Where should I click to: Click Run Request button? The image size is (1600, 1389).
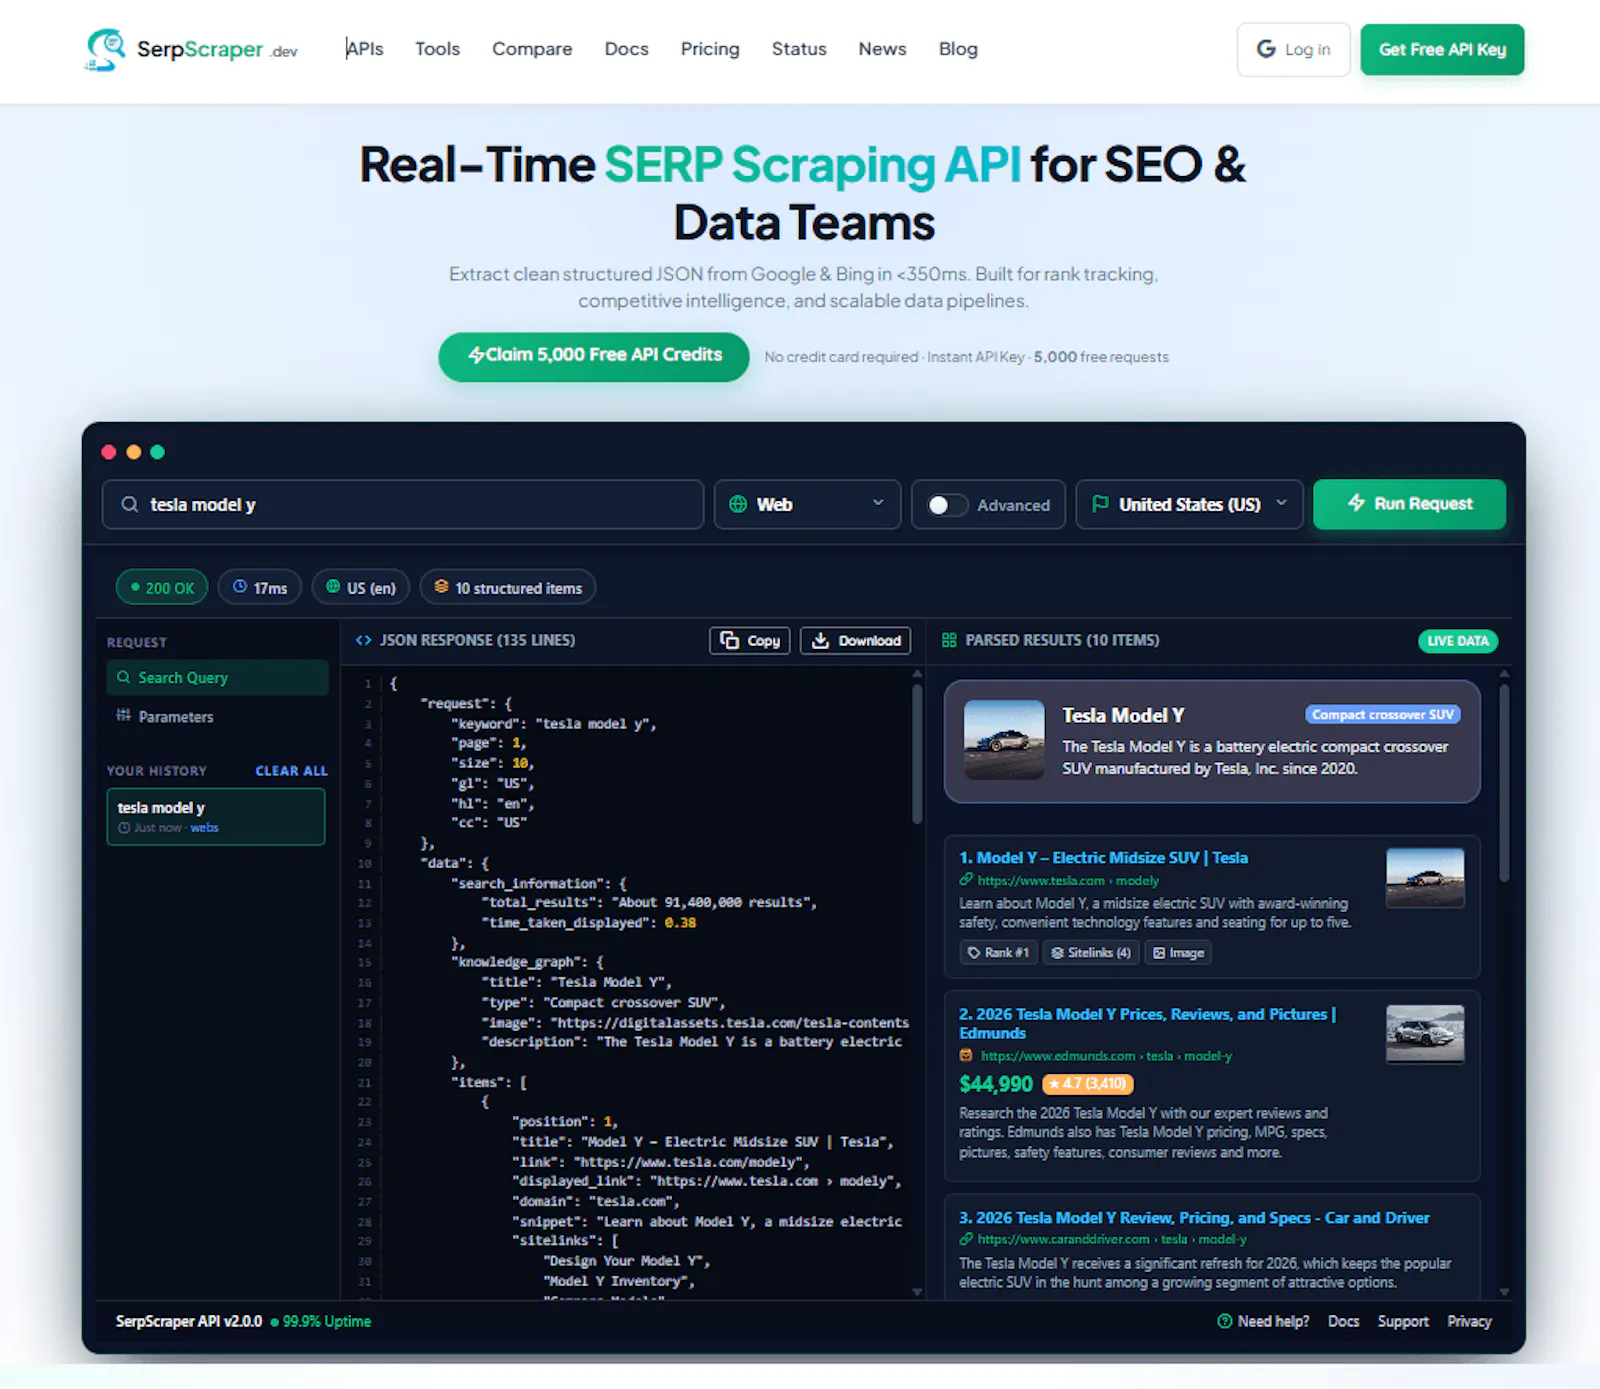[x=1409, y=504]
